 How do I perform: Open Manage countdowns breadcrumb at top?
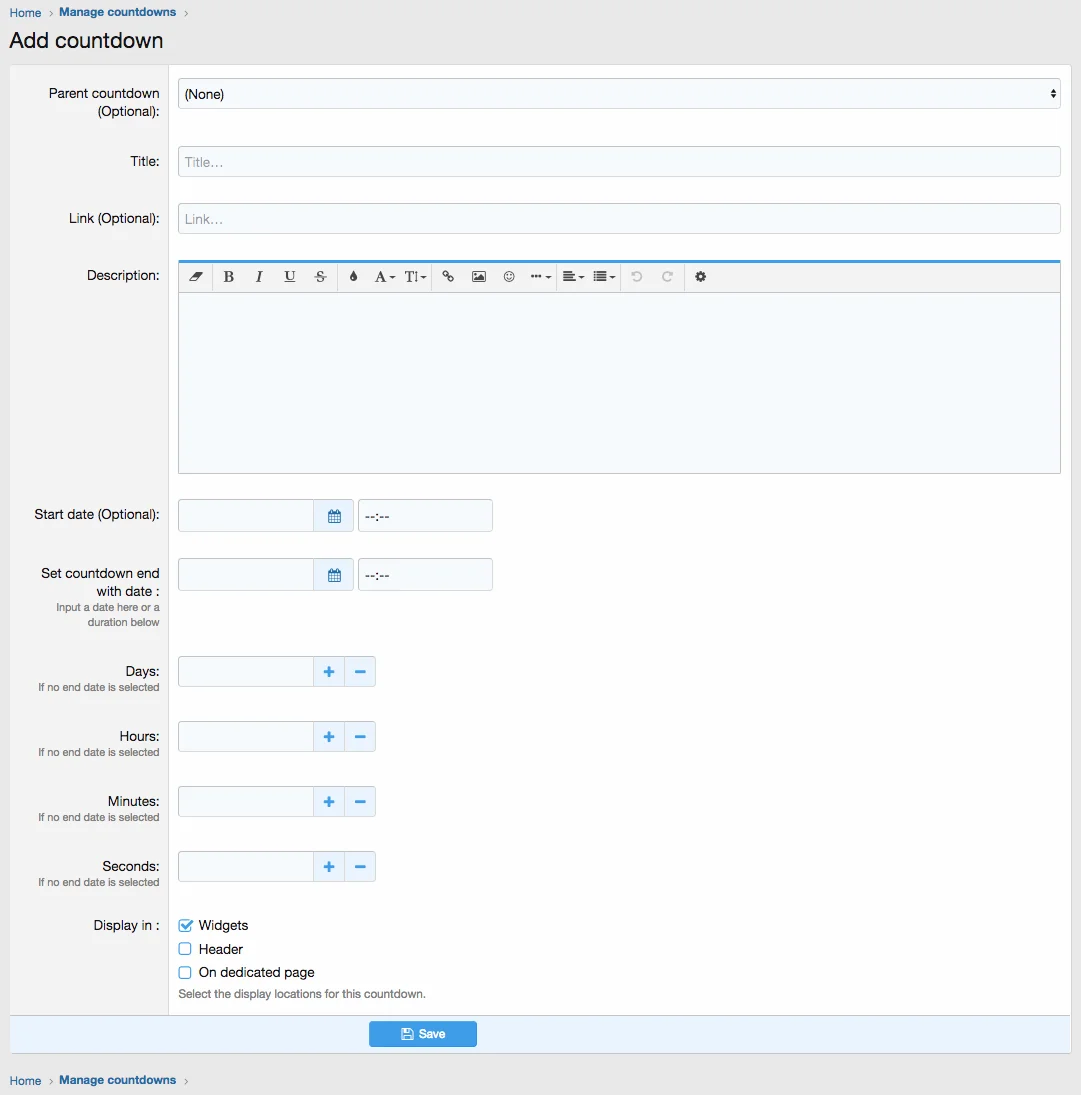pyautogui.click(x=117, y=12)
